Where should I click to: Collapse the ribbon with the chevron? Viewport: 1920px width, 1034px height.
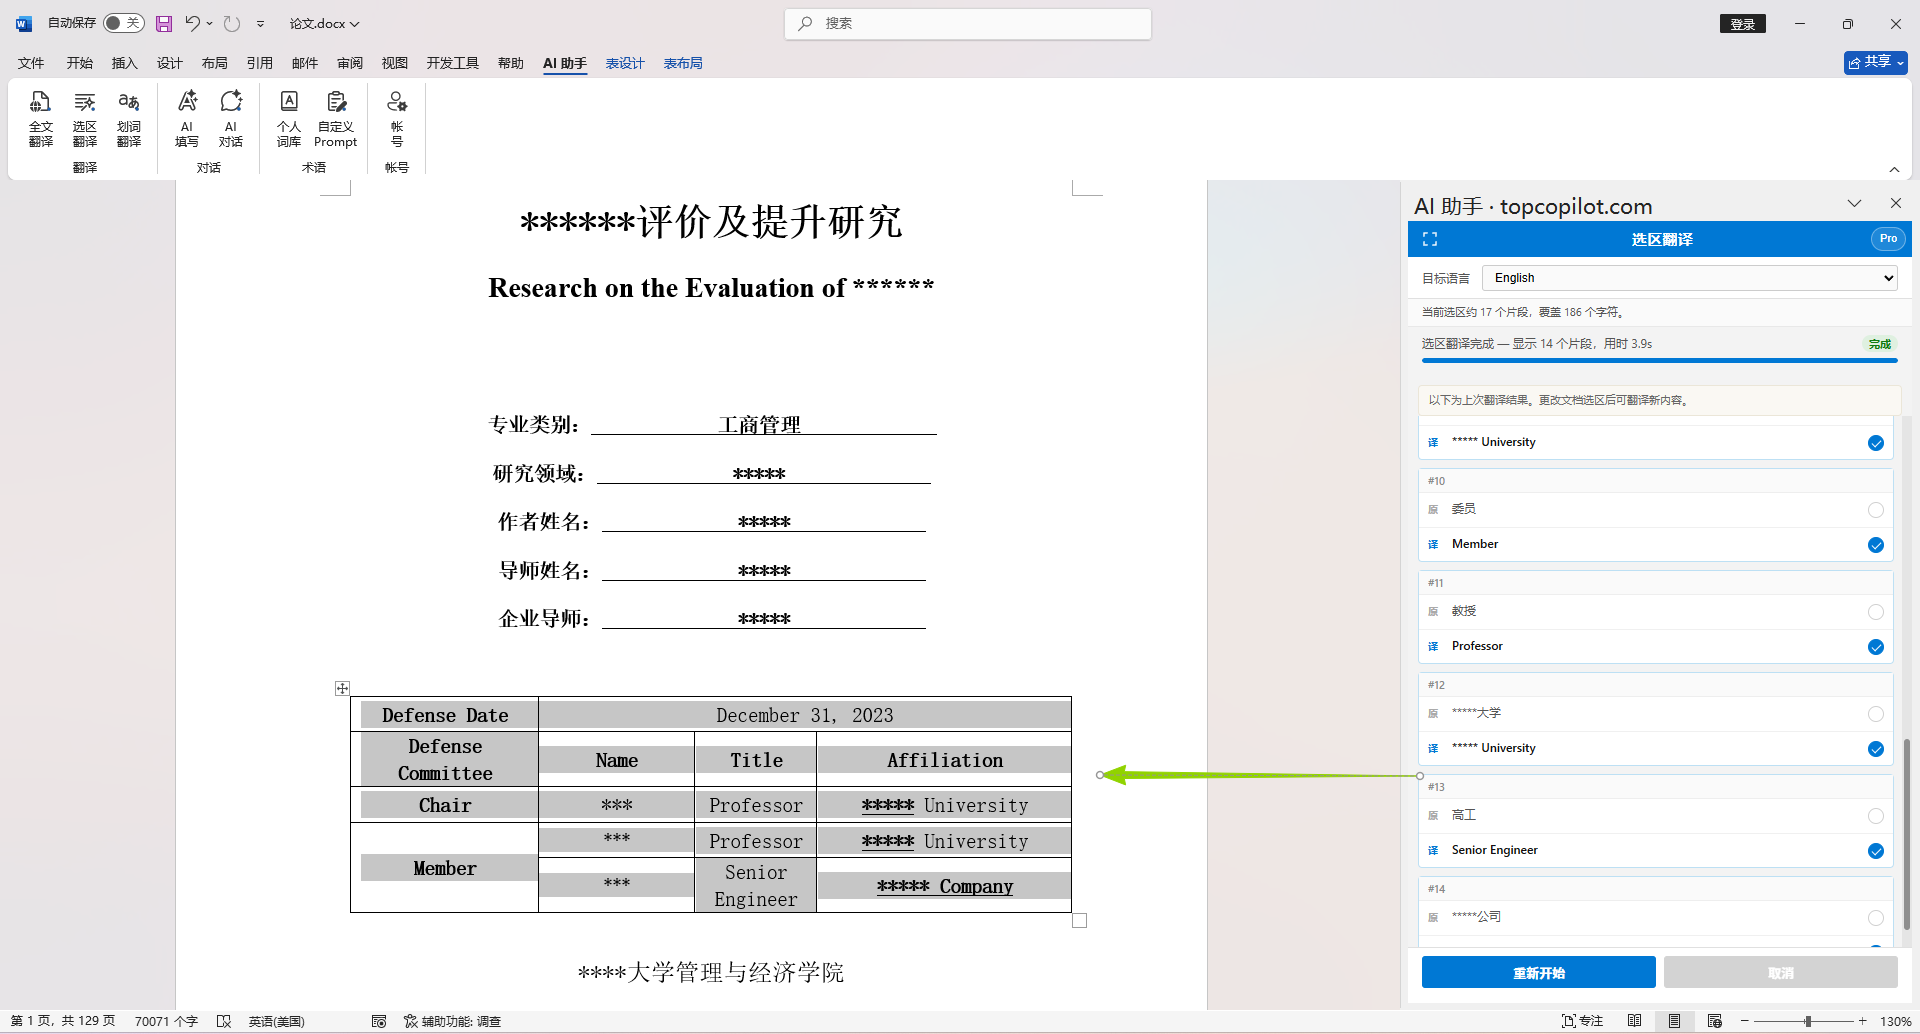click(1894, 169)
